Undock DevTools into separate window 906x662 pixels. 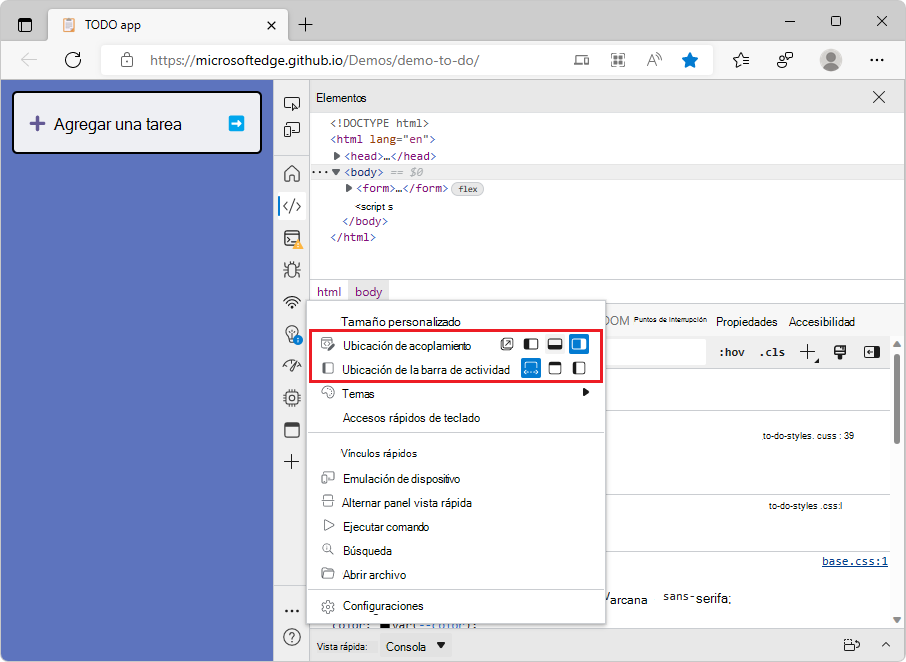coord(508,345)
